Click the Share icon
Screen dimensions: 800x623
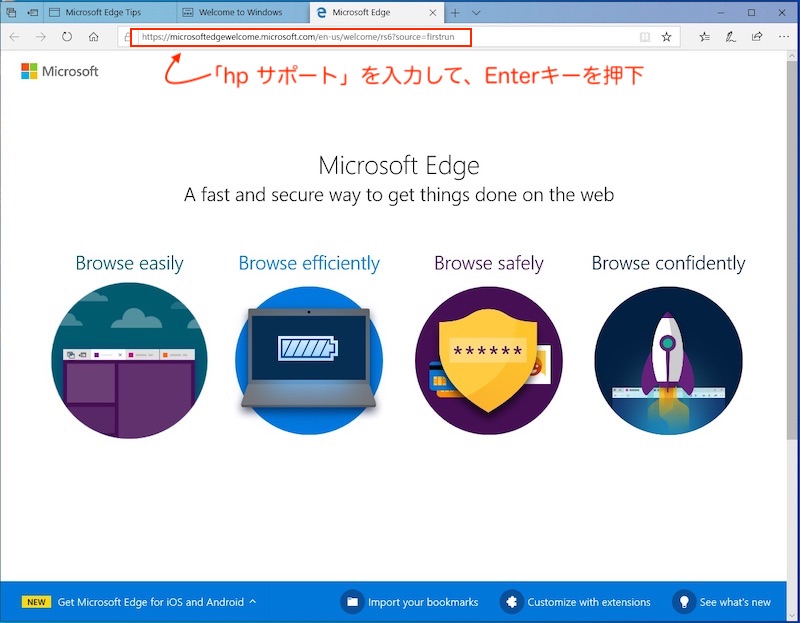(x=757, y=37)
